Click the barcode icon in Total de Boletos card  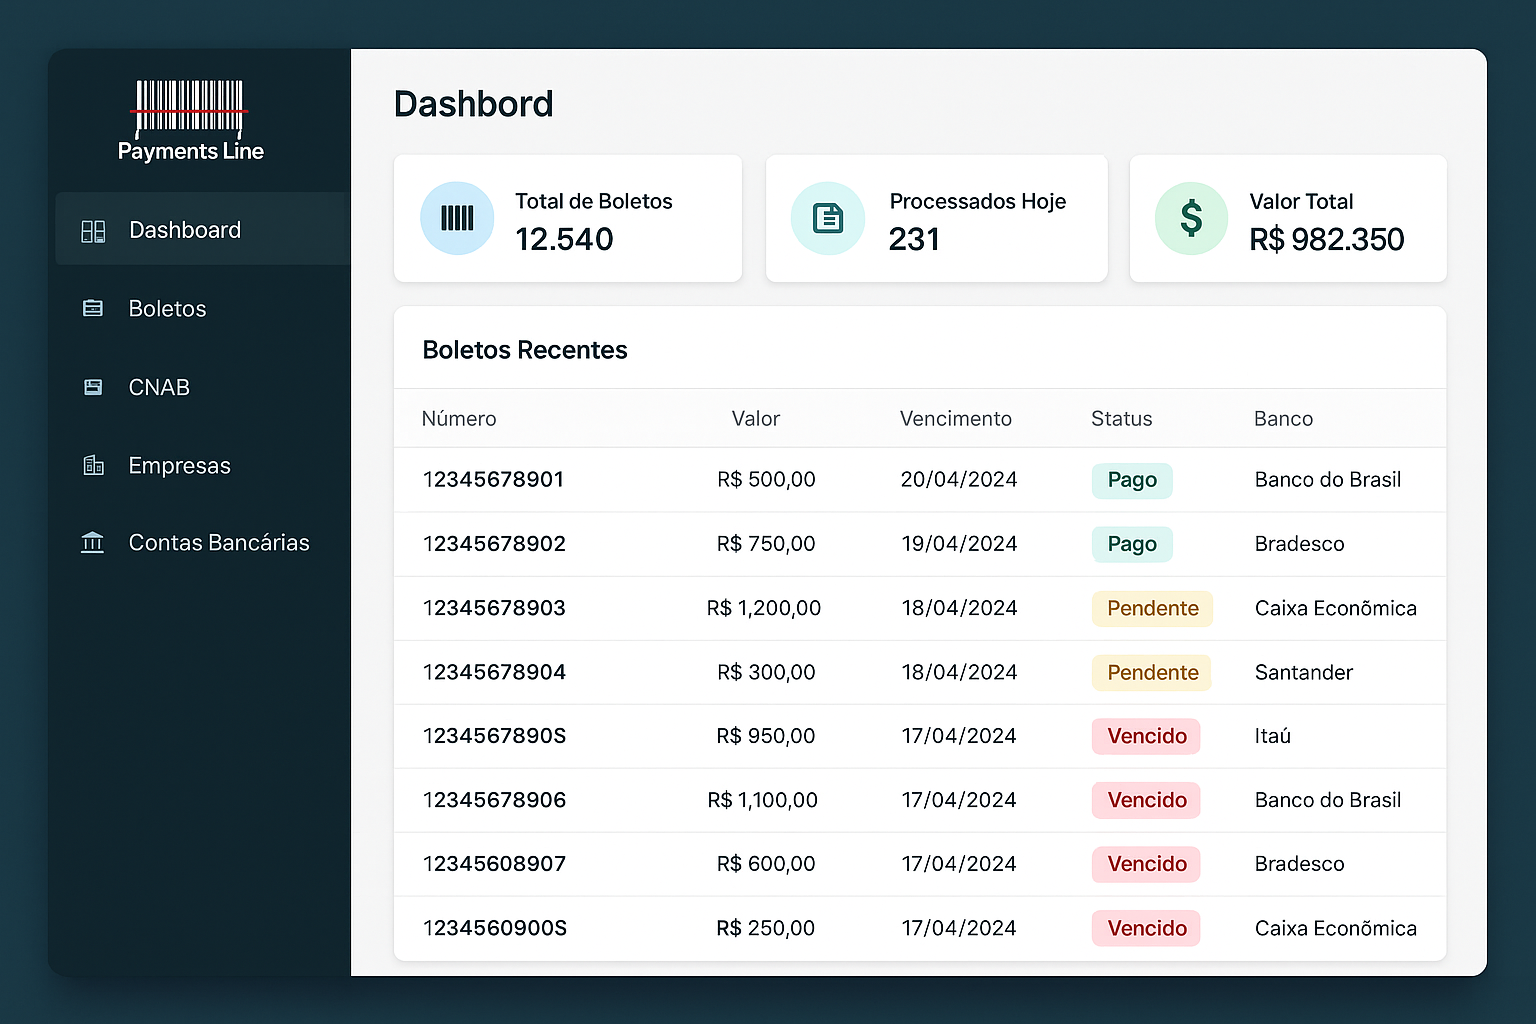pos(457,218)
